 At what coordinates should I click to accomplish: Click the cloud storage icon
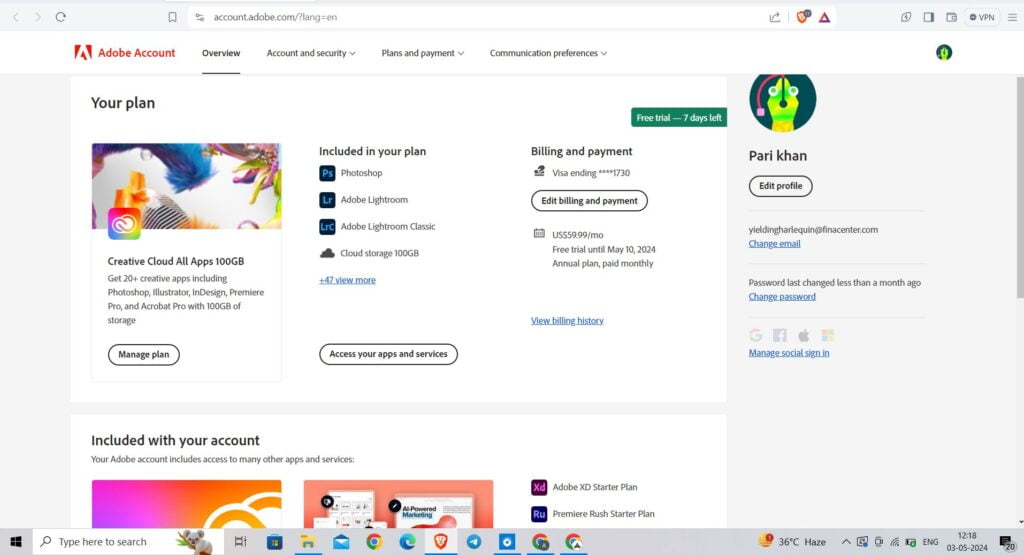327,253
